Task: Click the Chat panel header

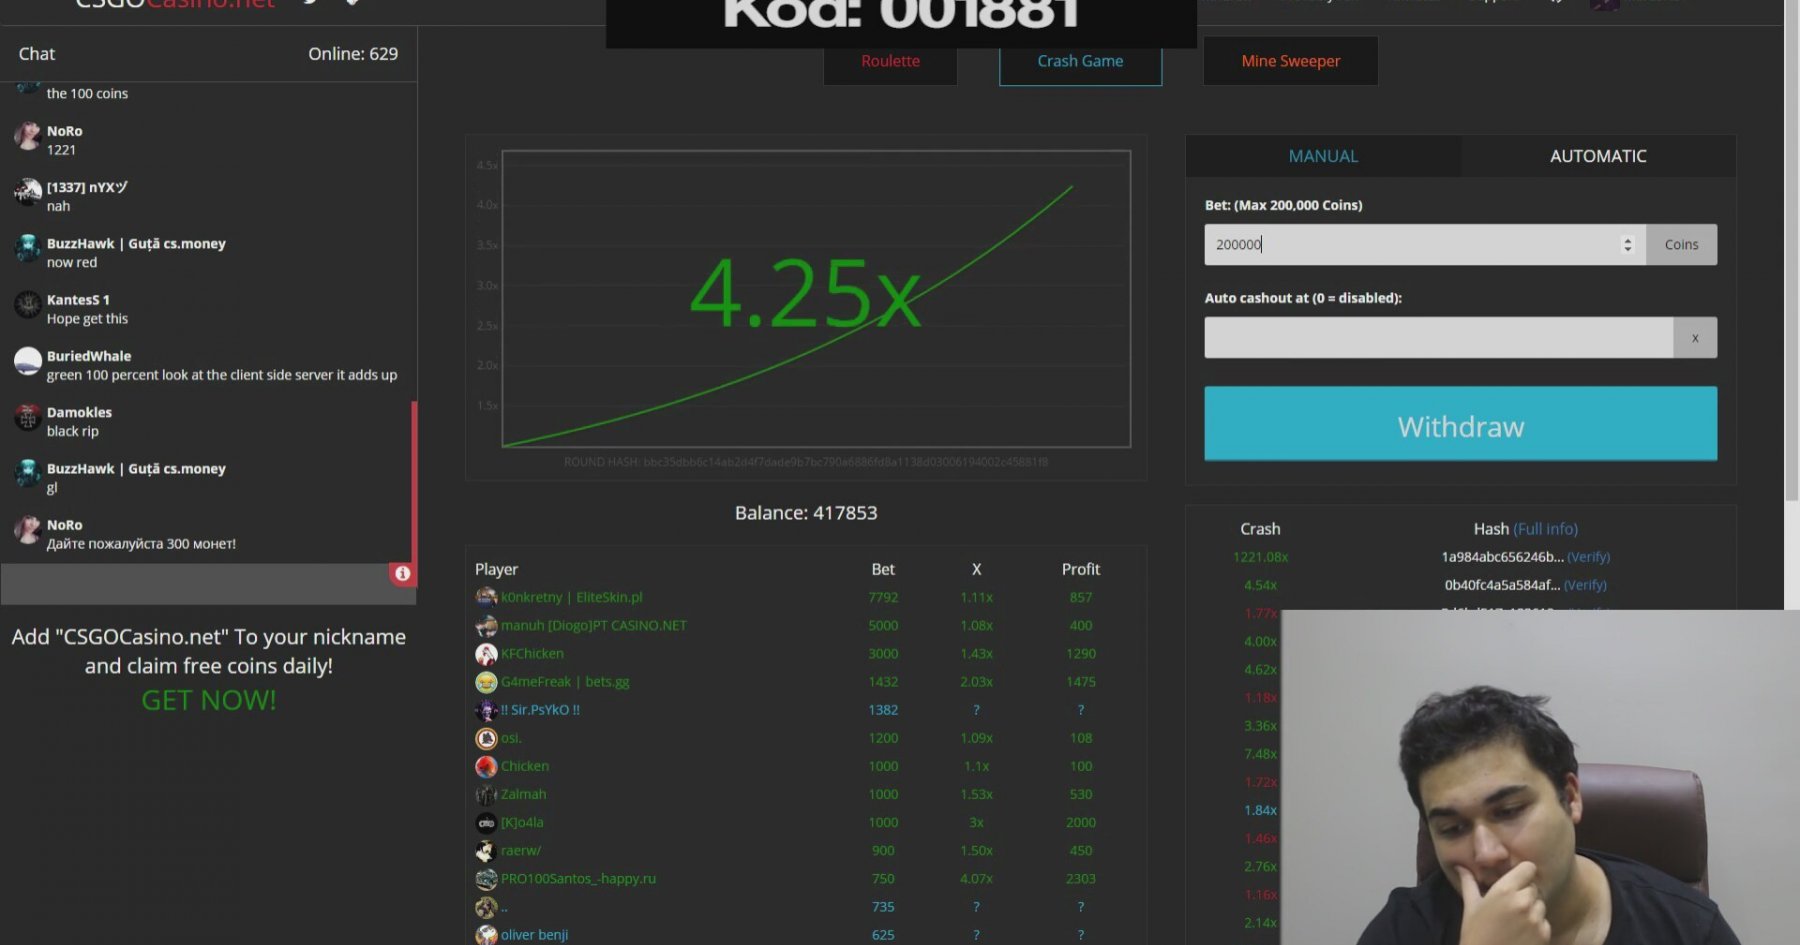Action: click(37, 54)
